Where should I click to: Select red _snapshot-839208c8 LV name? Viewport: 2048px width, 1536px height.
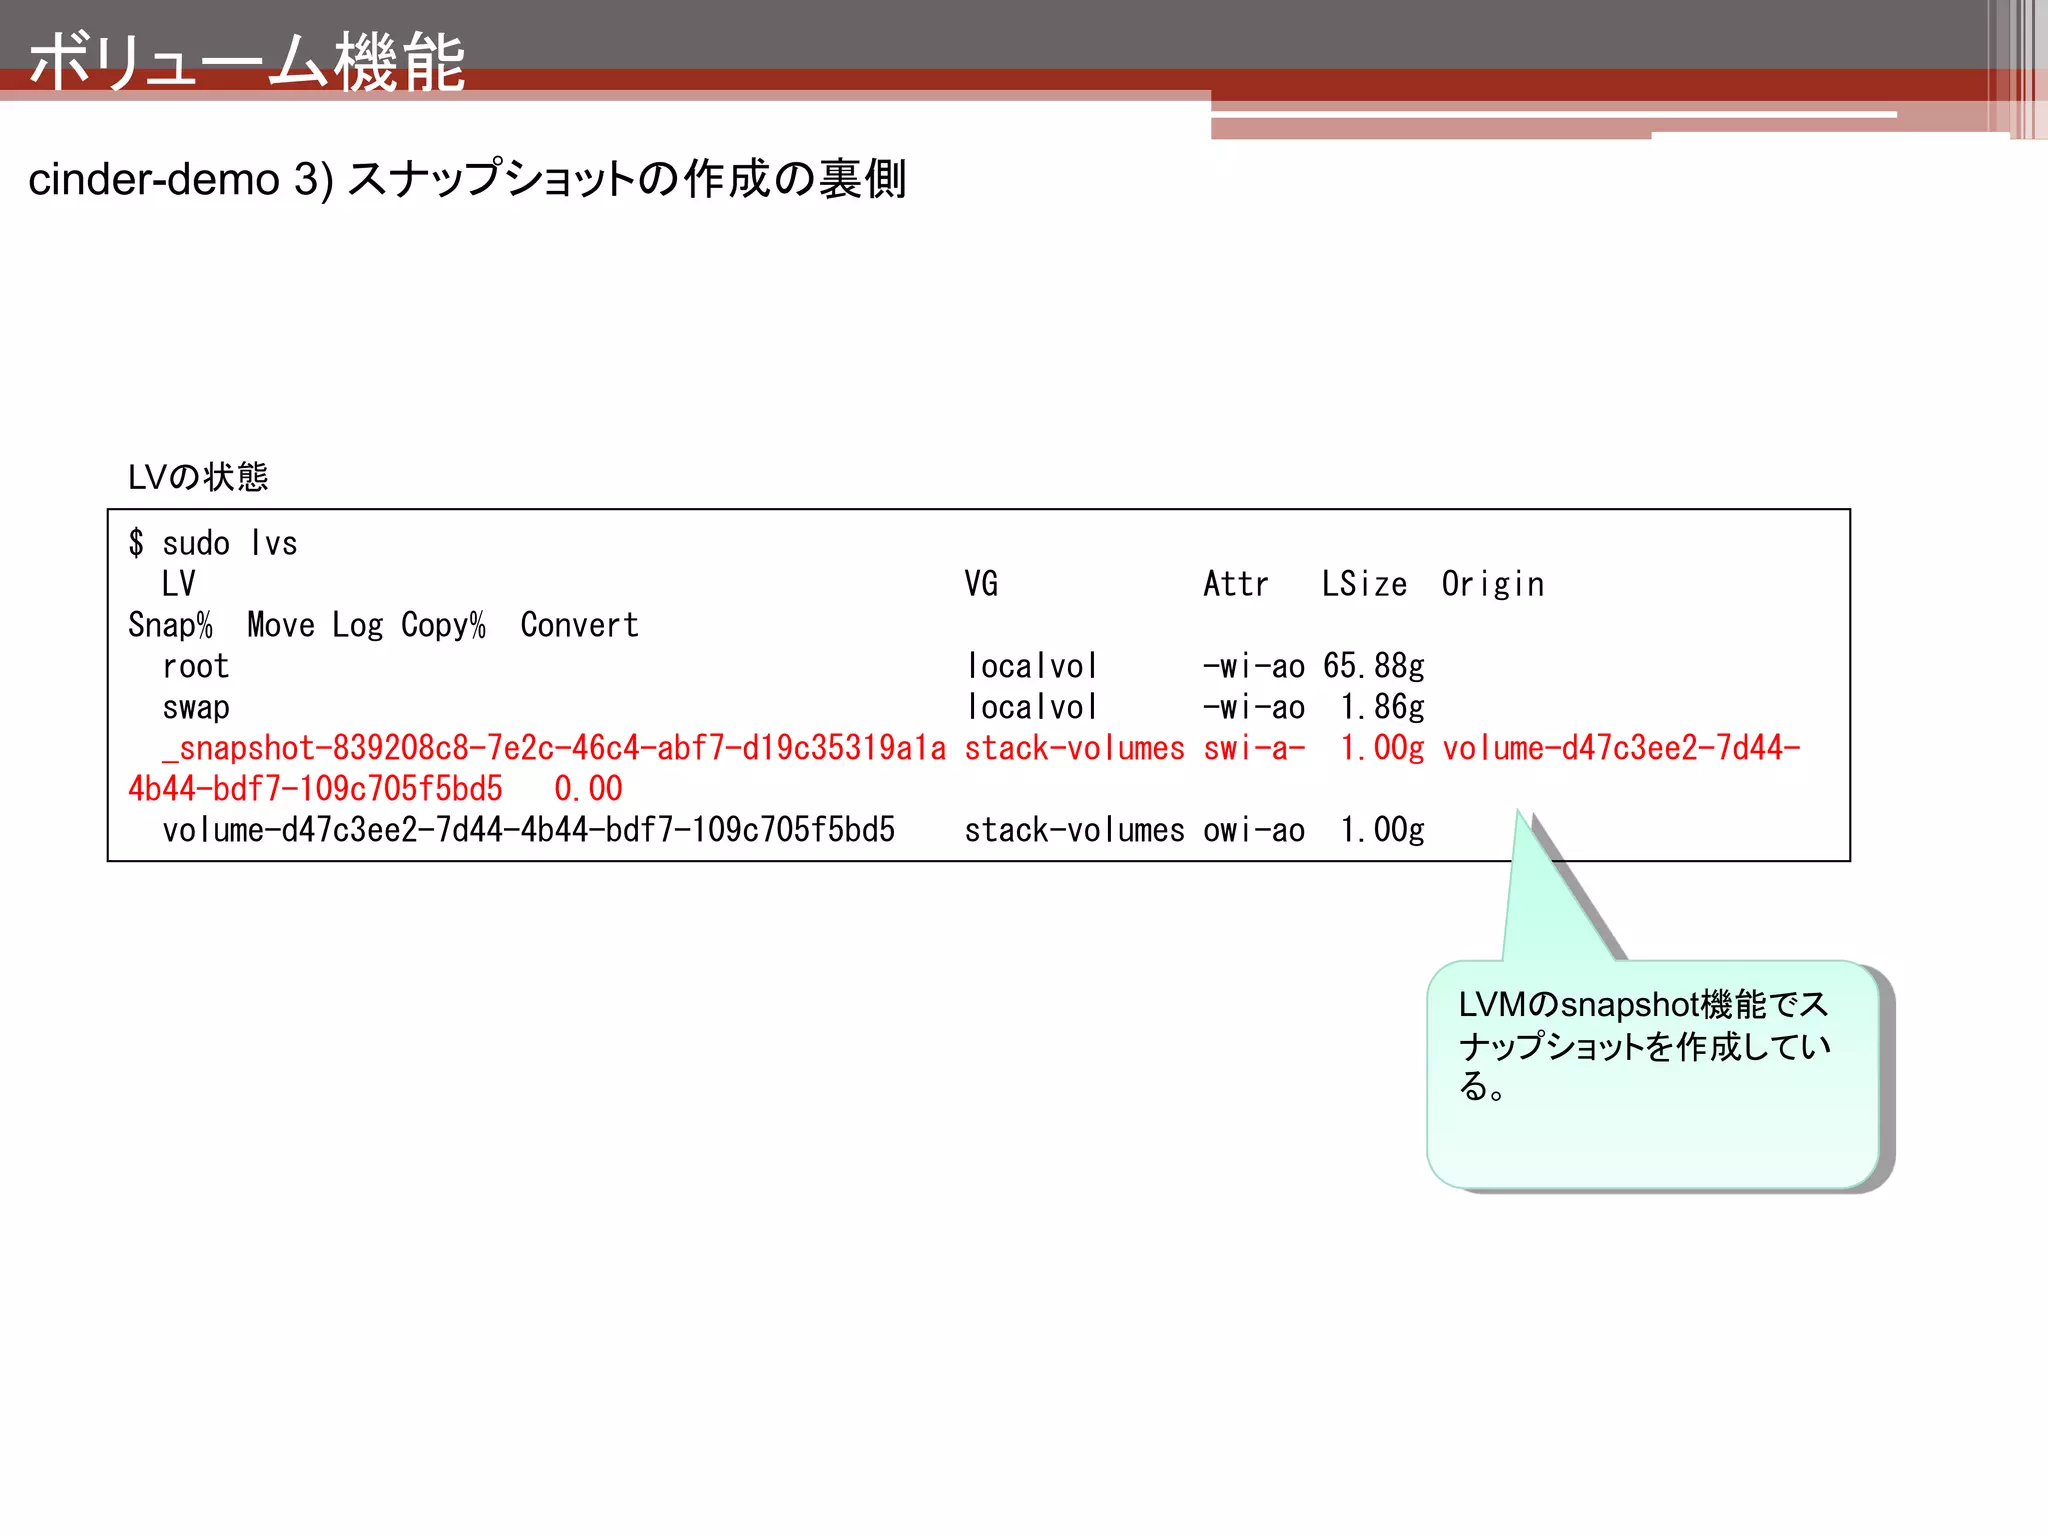coord(554,748)
